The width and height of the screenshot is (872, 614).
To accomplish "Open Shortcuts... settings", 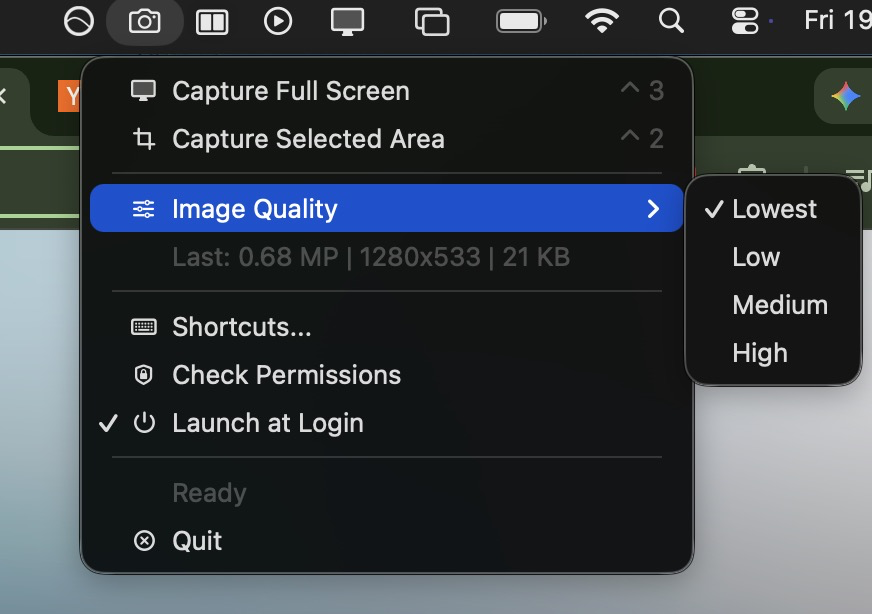I will pyautogui.click(x=387, y=326).
